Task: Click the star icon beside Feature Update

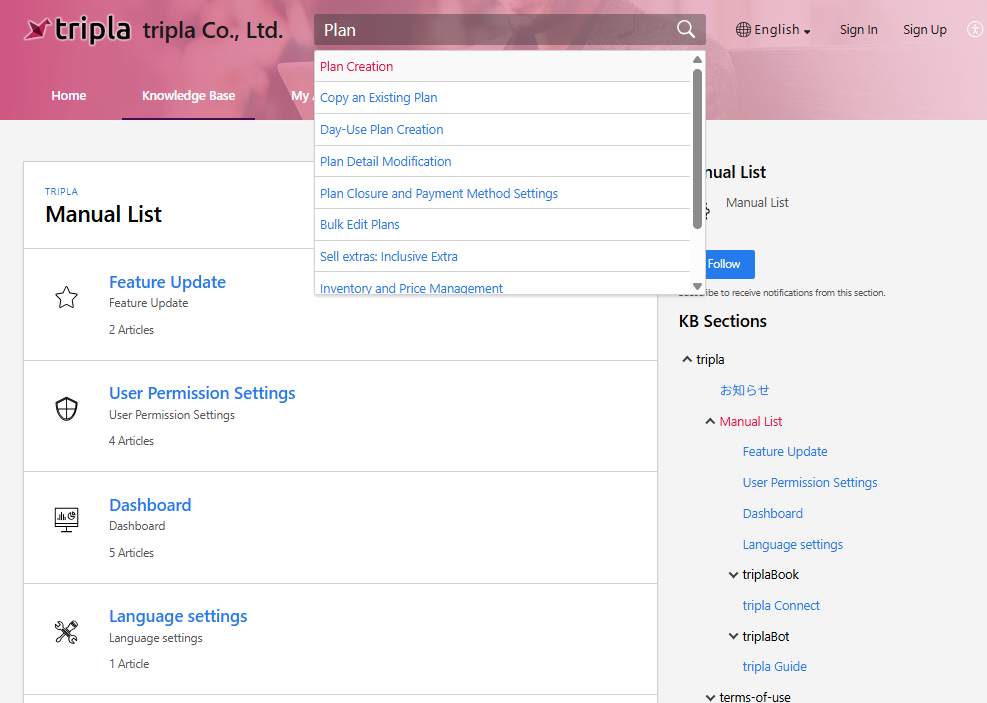Action: 66,297
